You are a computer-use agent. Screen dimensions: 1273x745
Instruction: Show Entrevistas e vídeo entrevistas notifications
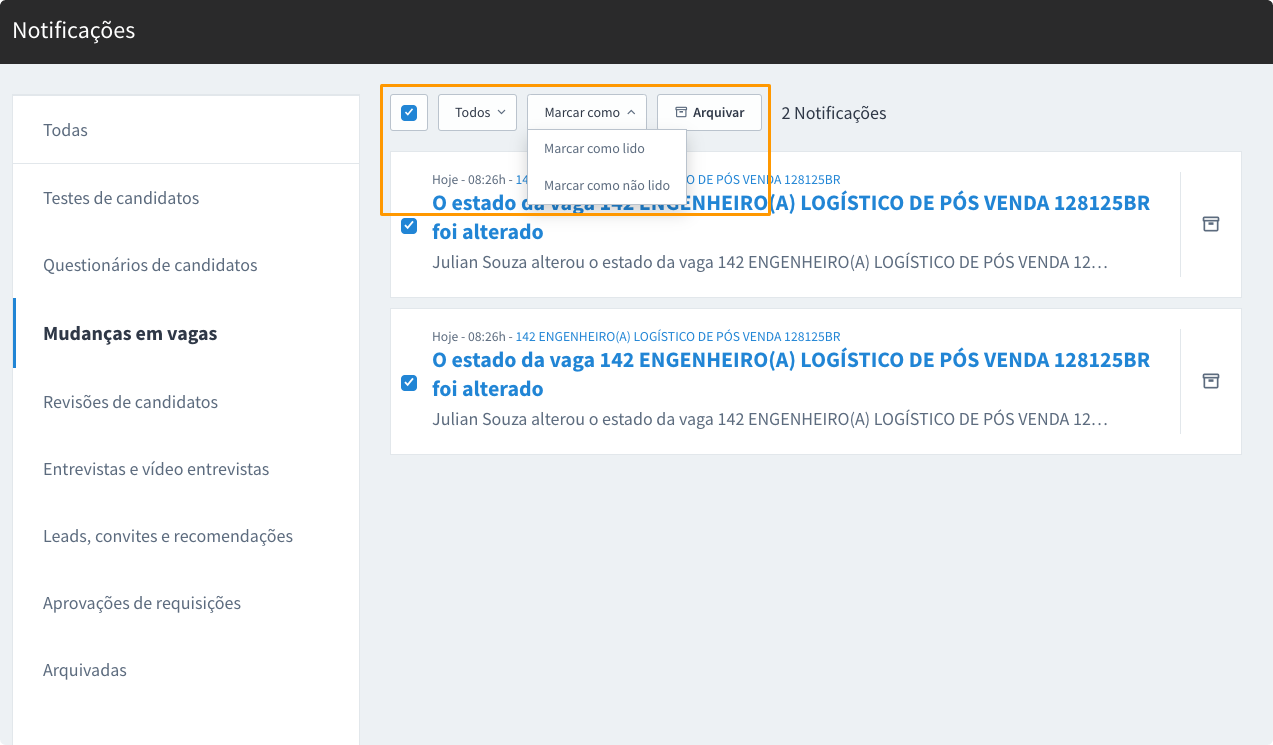[x=156, y=469]
